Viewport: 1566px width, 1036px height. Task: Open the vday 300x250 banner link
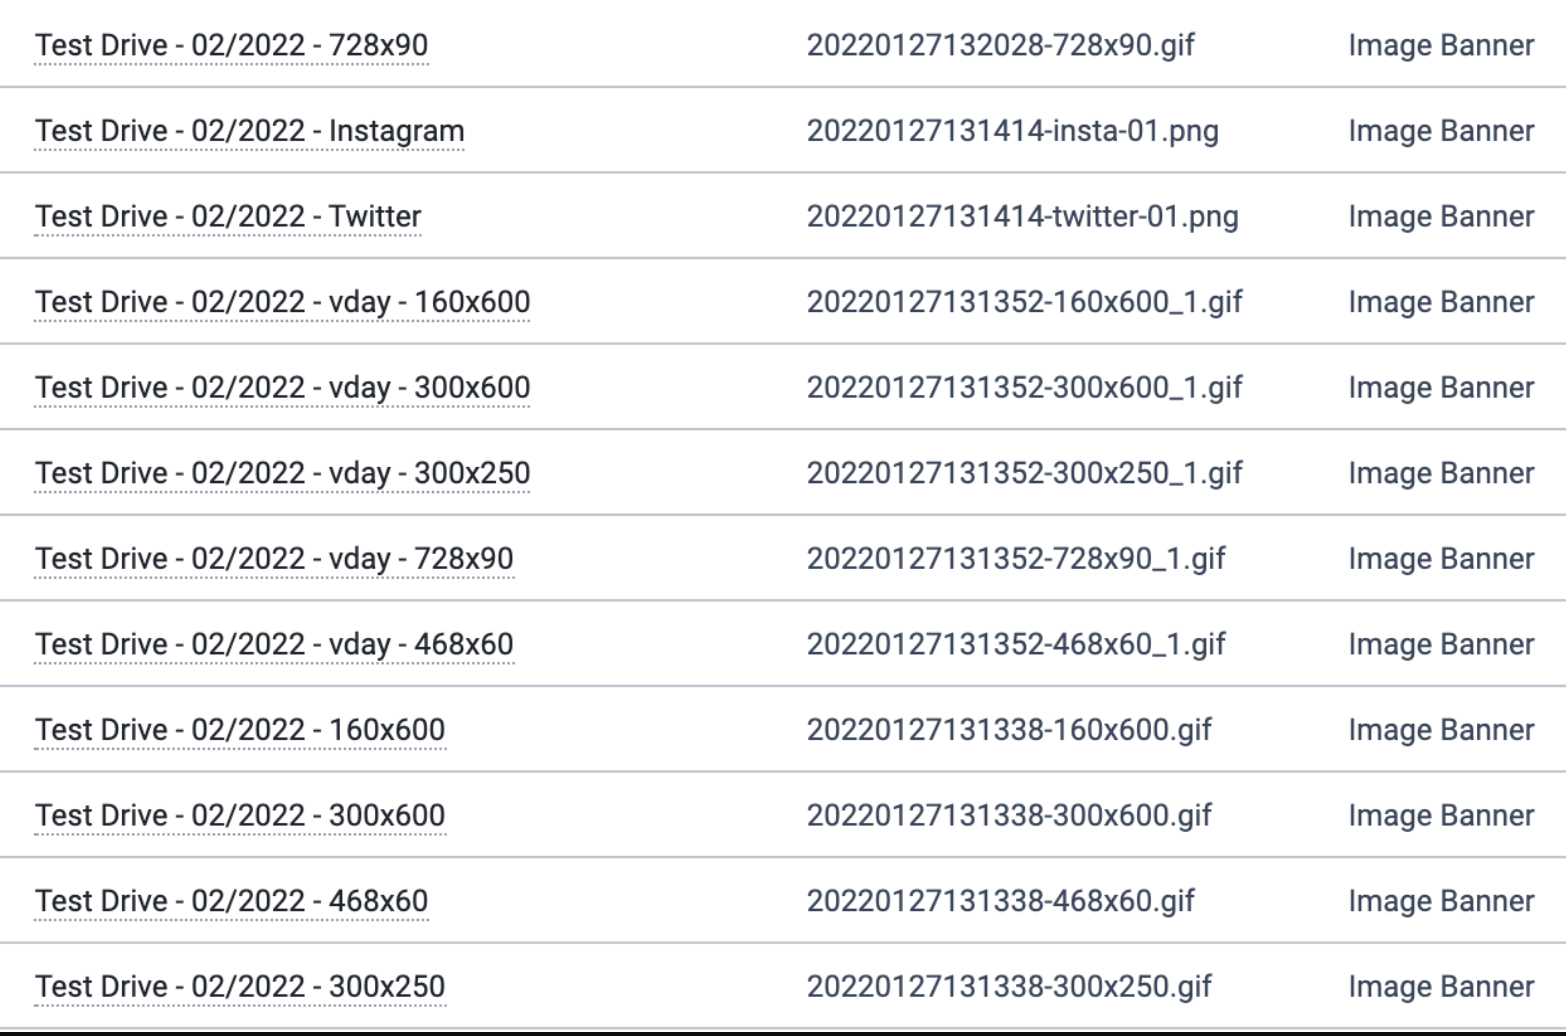coord(283,473)
